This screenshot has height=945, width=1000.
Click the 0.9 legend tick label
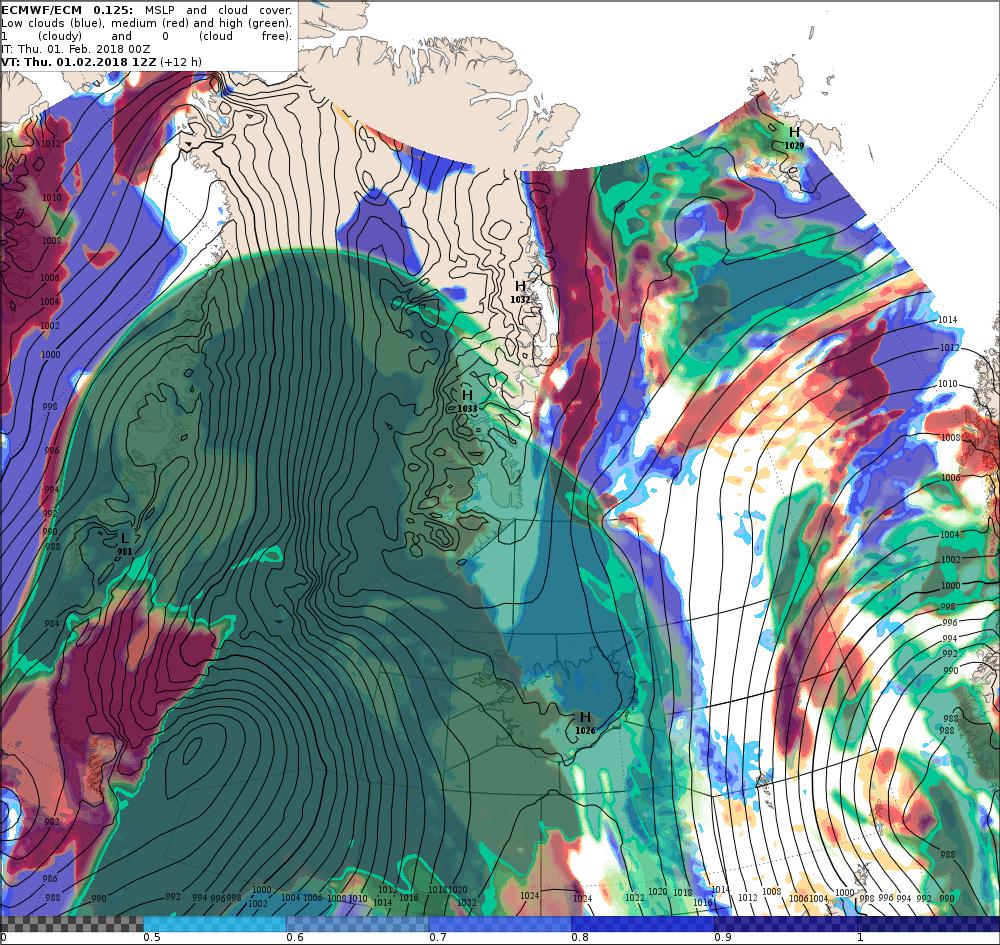(x=723, y=937)
